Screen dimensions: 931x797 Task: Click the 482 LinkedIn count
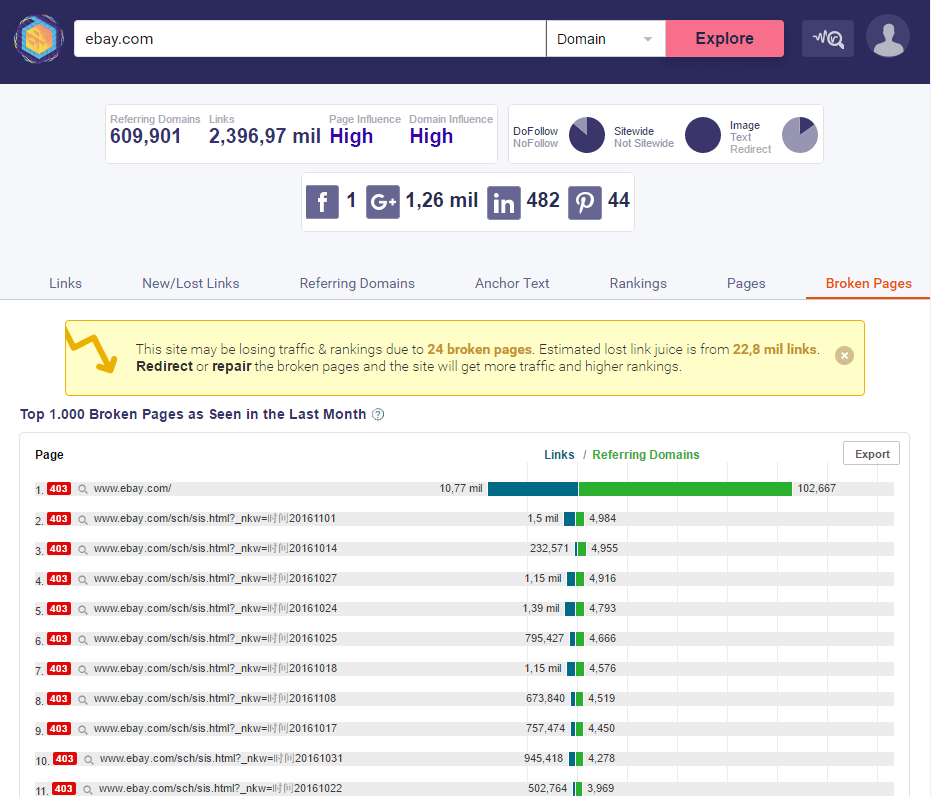coord(543,200)
